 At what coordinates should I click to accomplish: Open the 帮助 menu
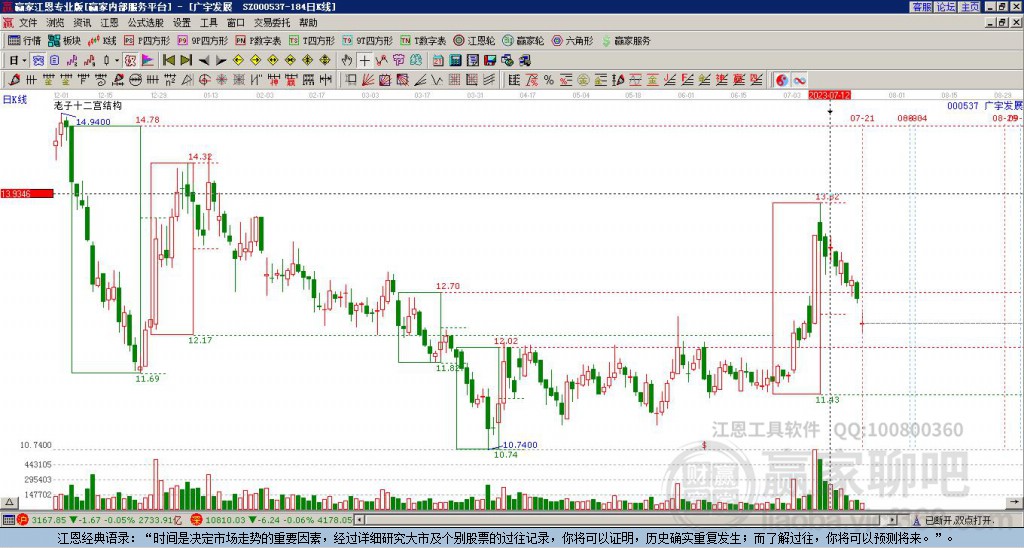[308, 23]
